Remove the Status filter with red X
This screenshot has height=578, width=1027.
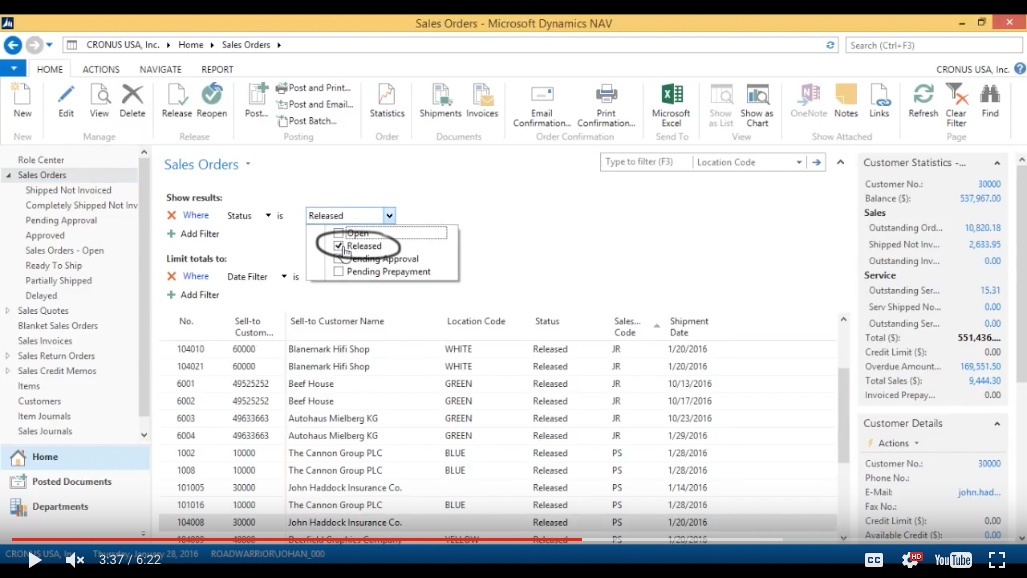[172, 215]
